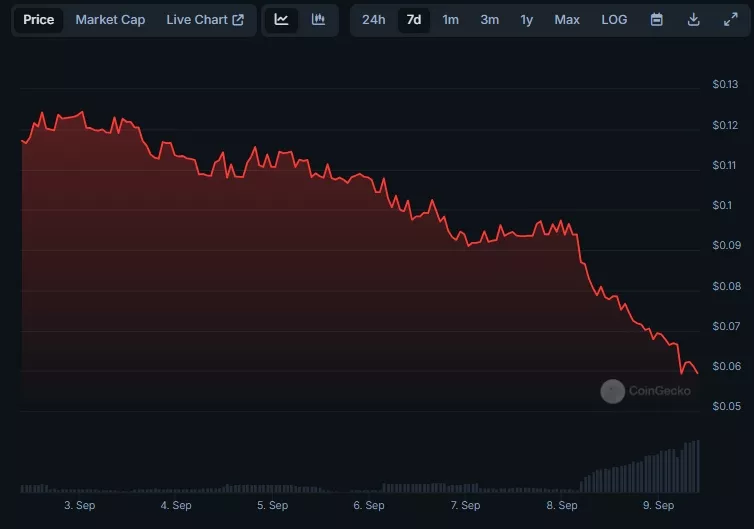Click the price line near 8. Sep drop
This screenshot has width=754, height=529.
click(x=581, y=260)
